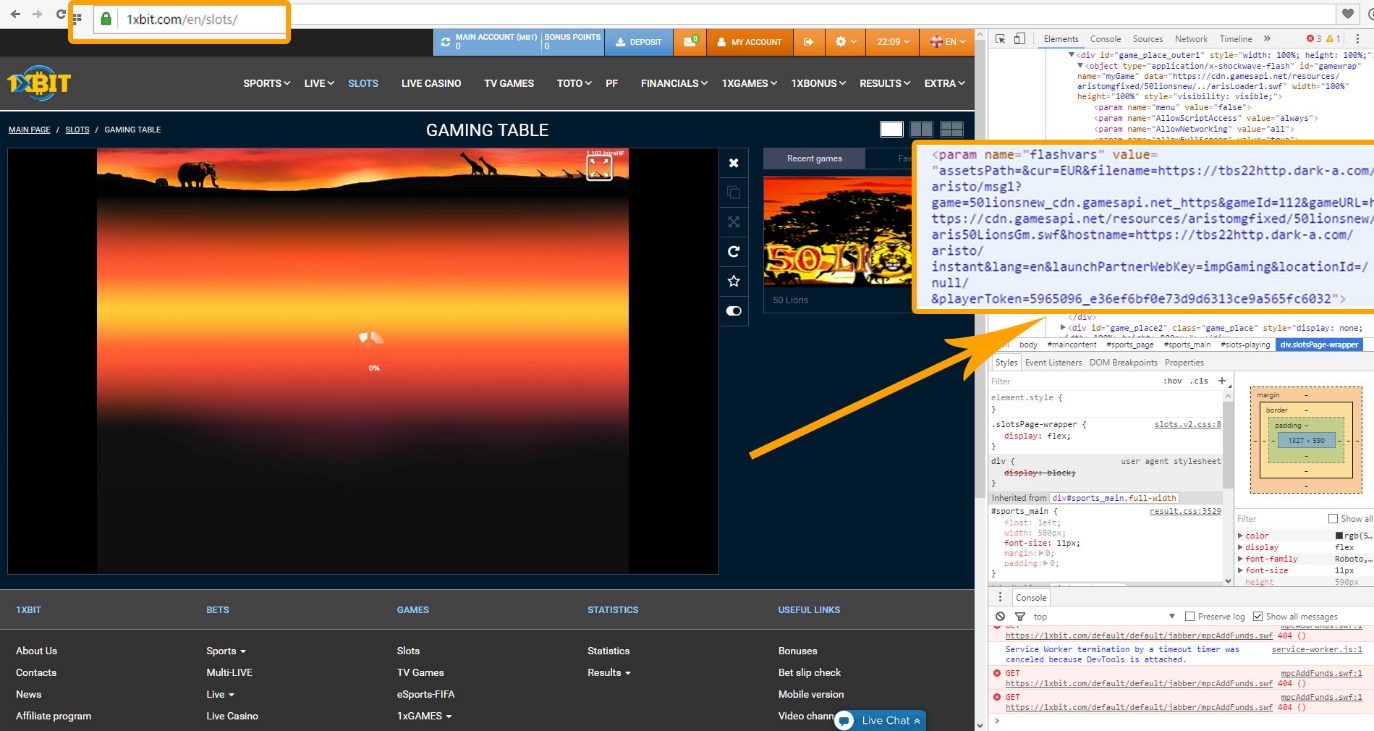Reload the game using the refresh icon
Screen dimensions: 1374x731
pos(733,252)
